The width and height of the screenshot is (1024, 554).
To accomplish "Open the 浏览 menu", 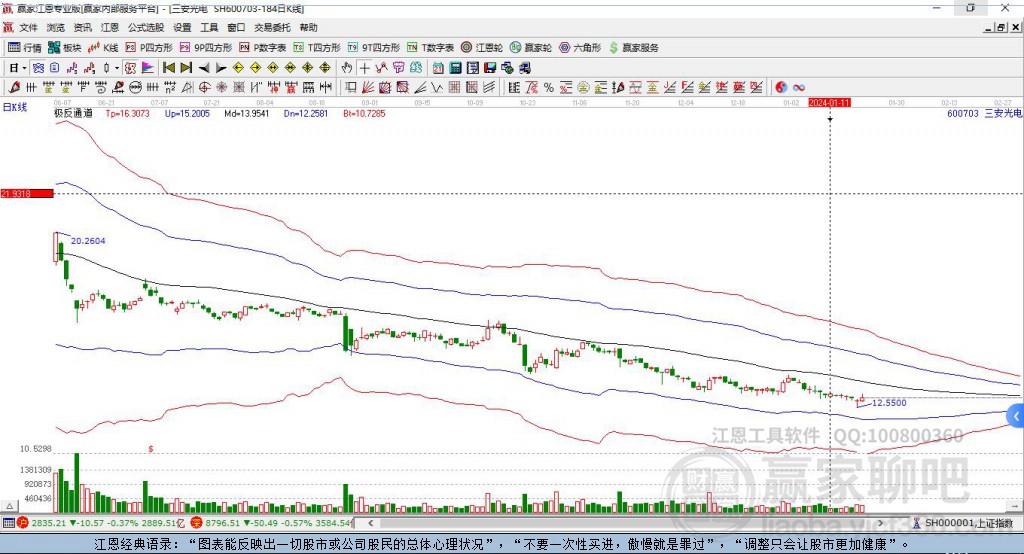I will tap(56, 27).
